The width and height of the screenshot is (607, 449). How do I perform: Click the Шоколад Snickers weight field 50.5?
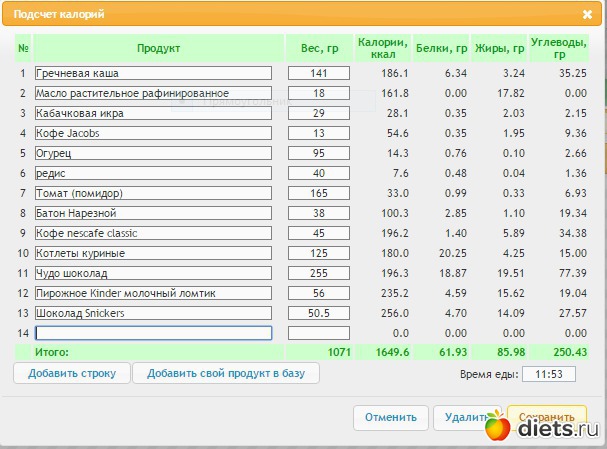click(x=319, y=313)
